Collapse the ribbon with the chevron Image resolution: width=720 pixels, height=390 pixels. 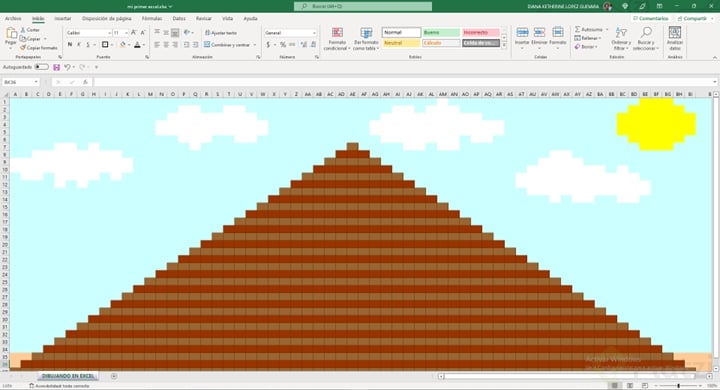[x=714, y=57]
